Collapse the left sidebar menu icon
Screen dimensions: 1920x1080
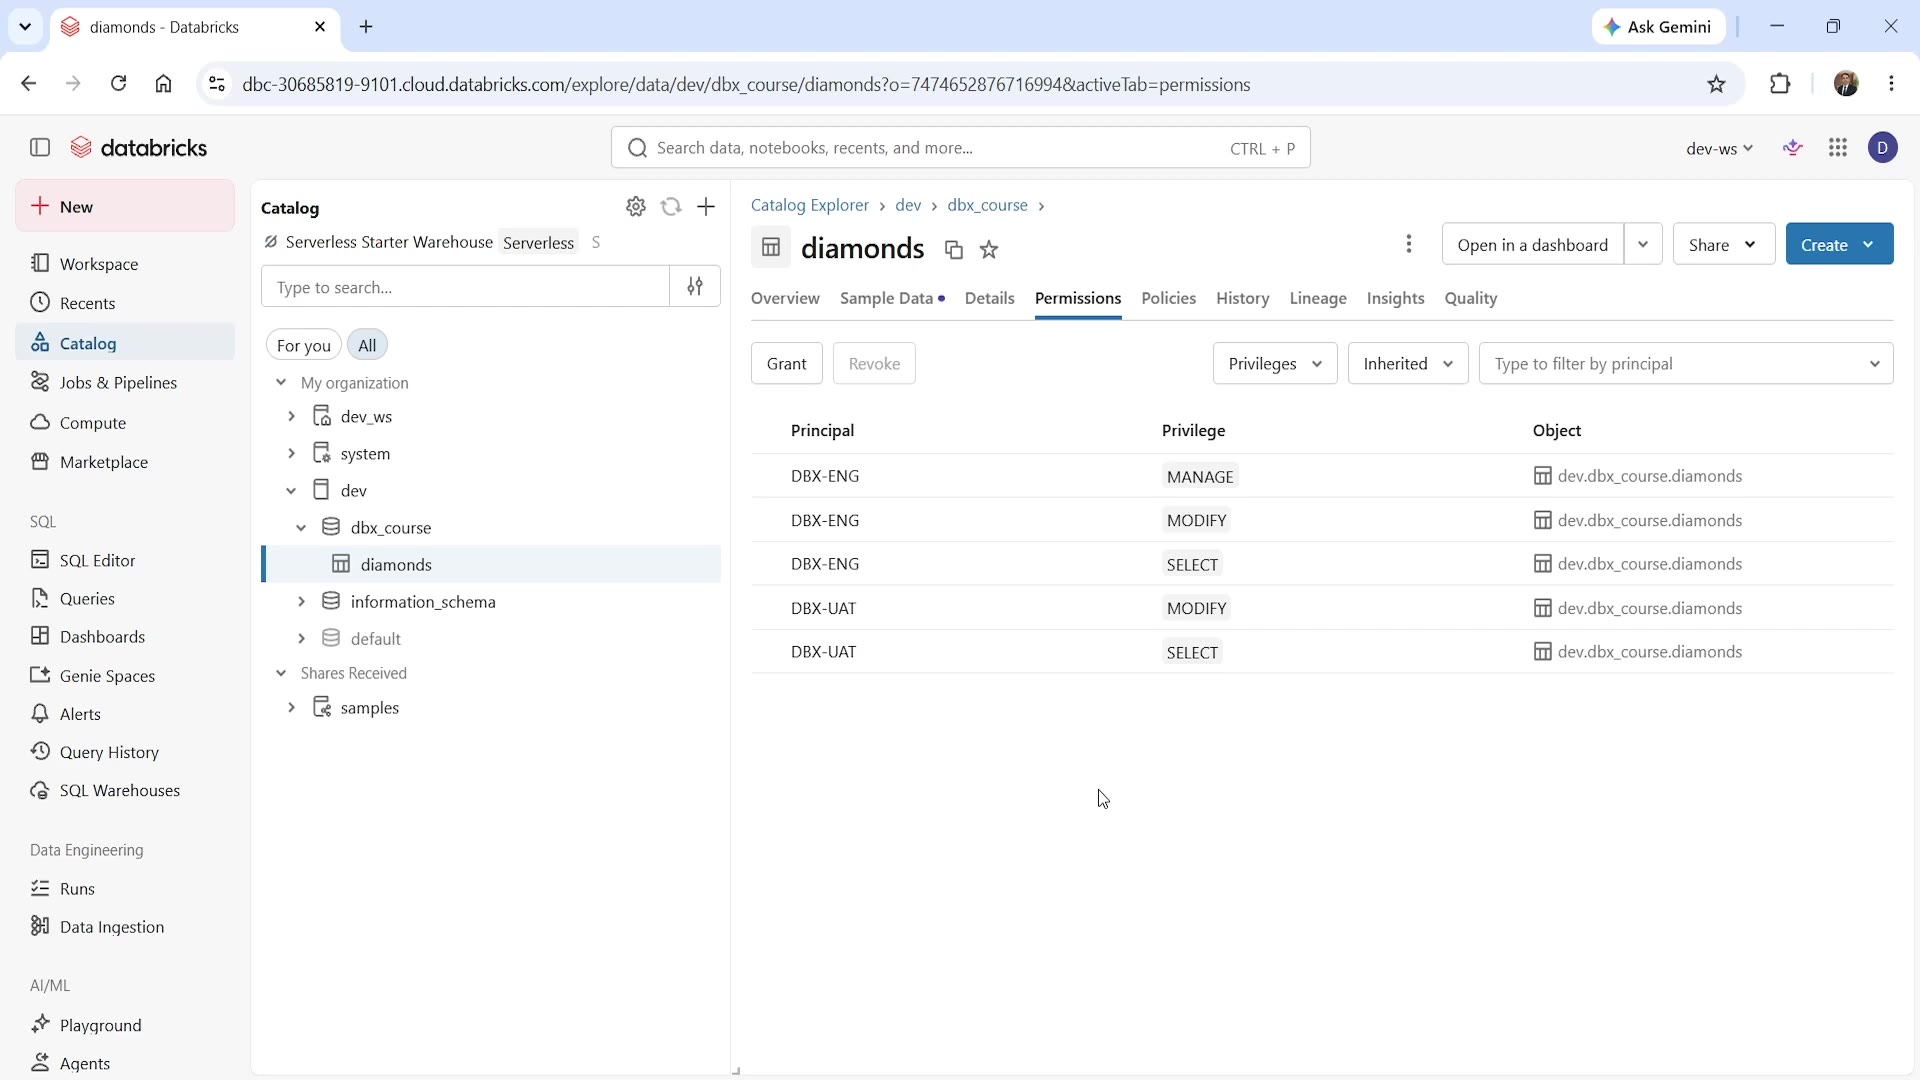pyautogui.click(x=40, y=148)
